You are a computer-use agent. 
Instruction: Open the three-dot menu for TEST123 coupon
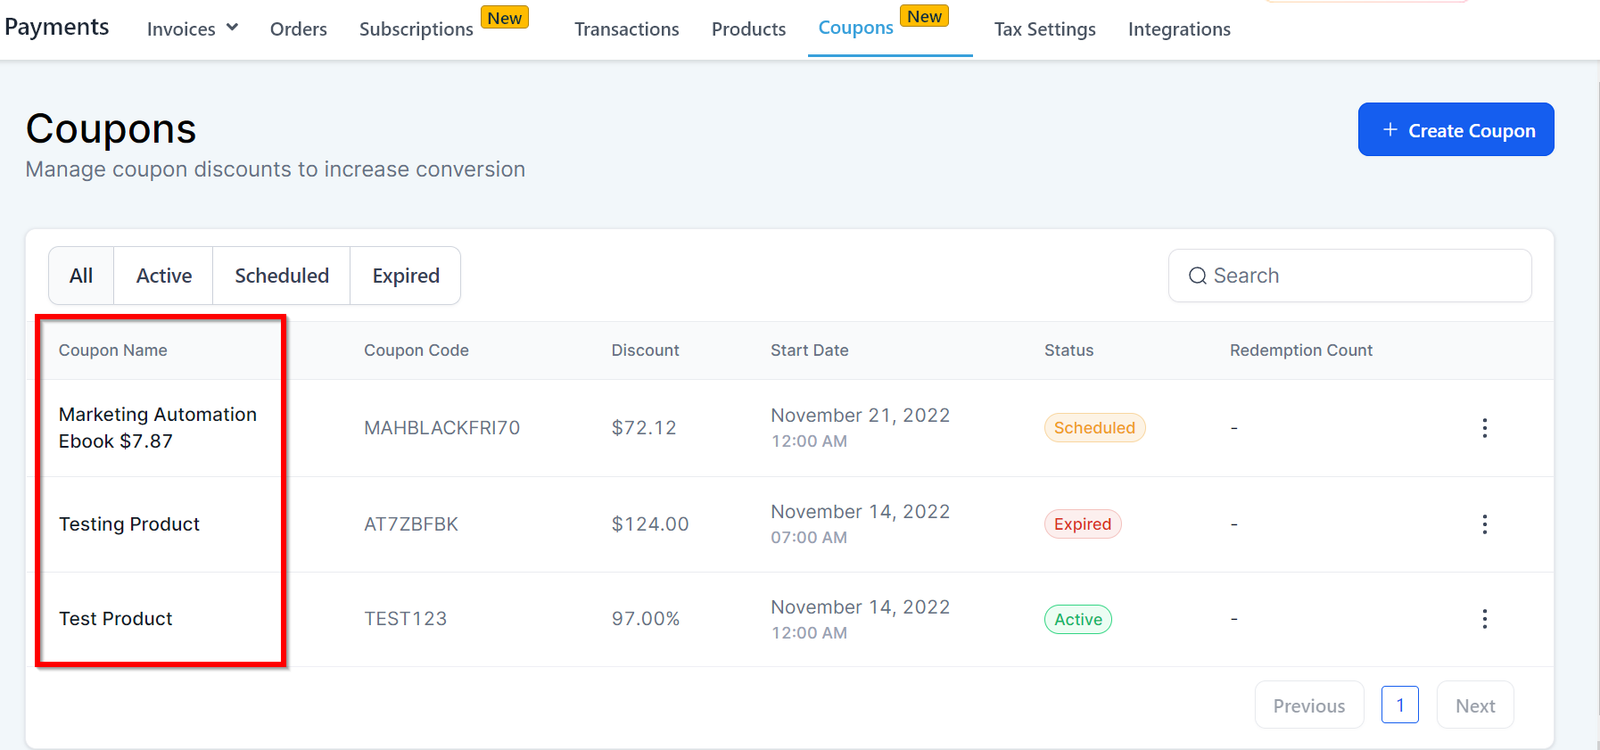(x=1484, y=619)
